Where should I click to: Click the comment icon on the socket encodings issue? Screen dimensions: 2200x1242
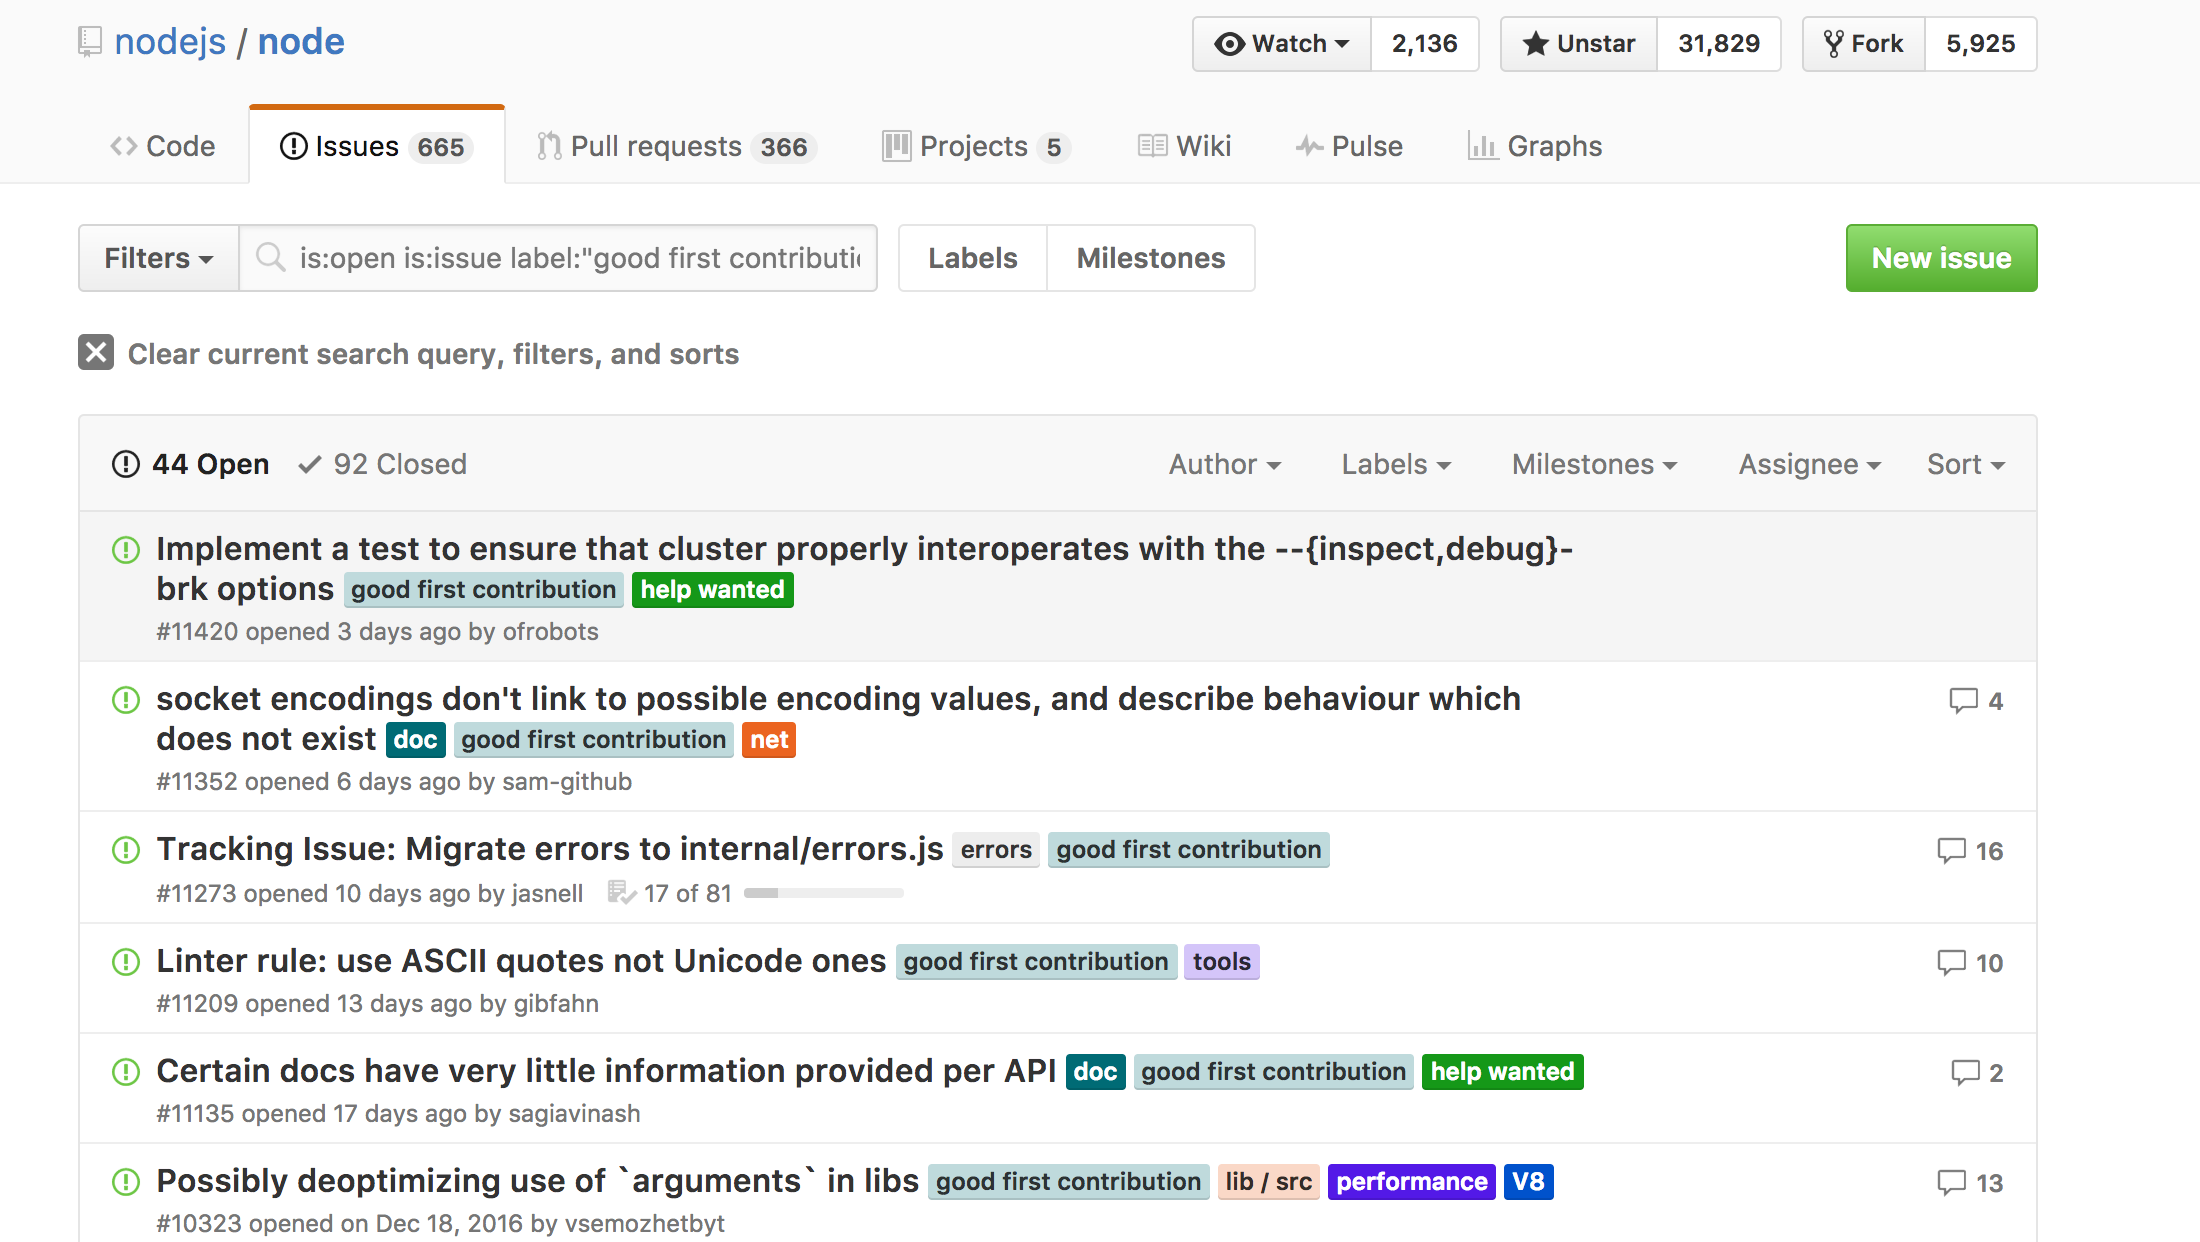[x=1963, y=701]
